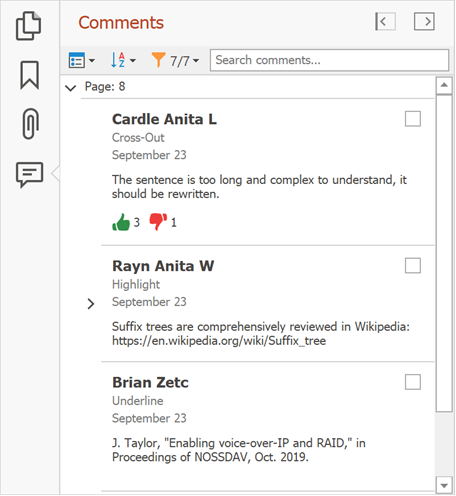Open the page thumbnails panel icon
The height and width of the screenshot is (496, 456).
point(29,26)
